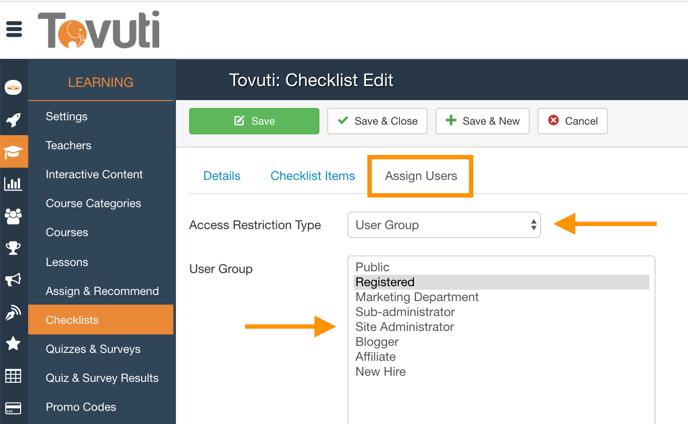Cancel the checklist edit
The width and height of the screenshot is (688, 424).
pos(572,121)
